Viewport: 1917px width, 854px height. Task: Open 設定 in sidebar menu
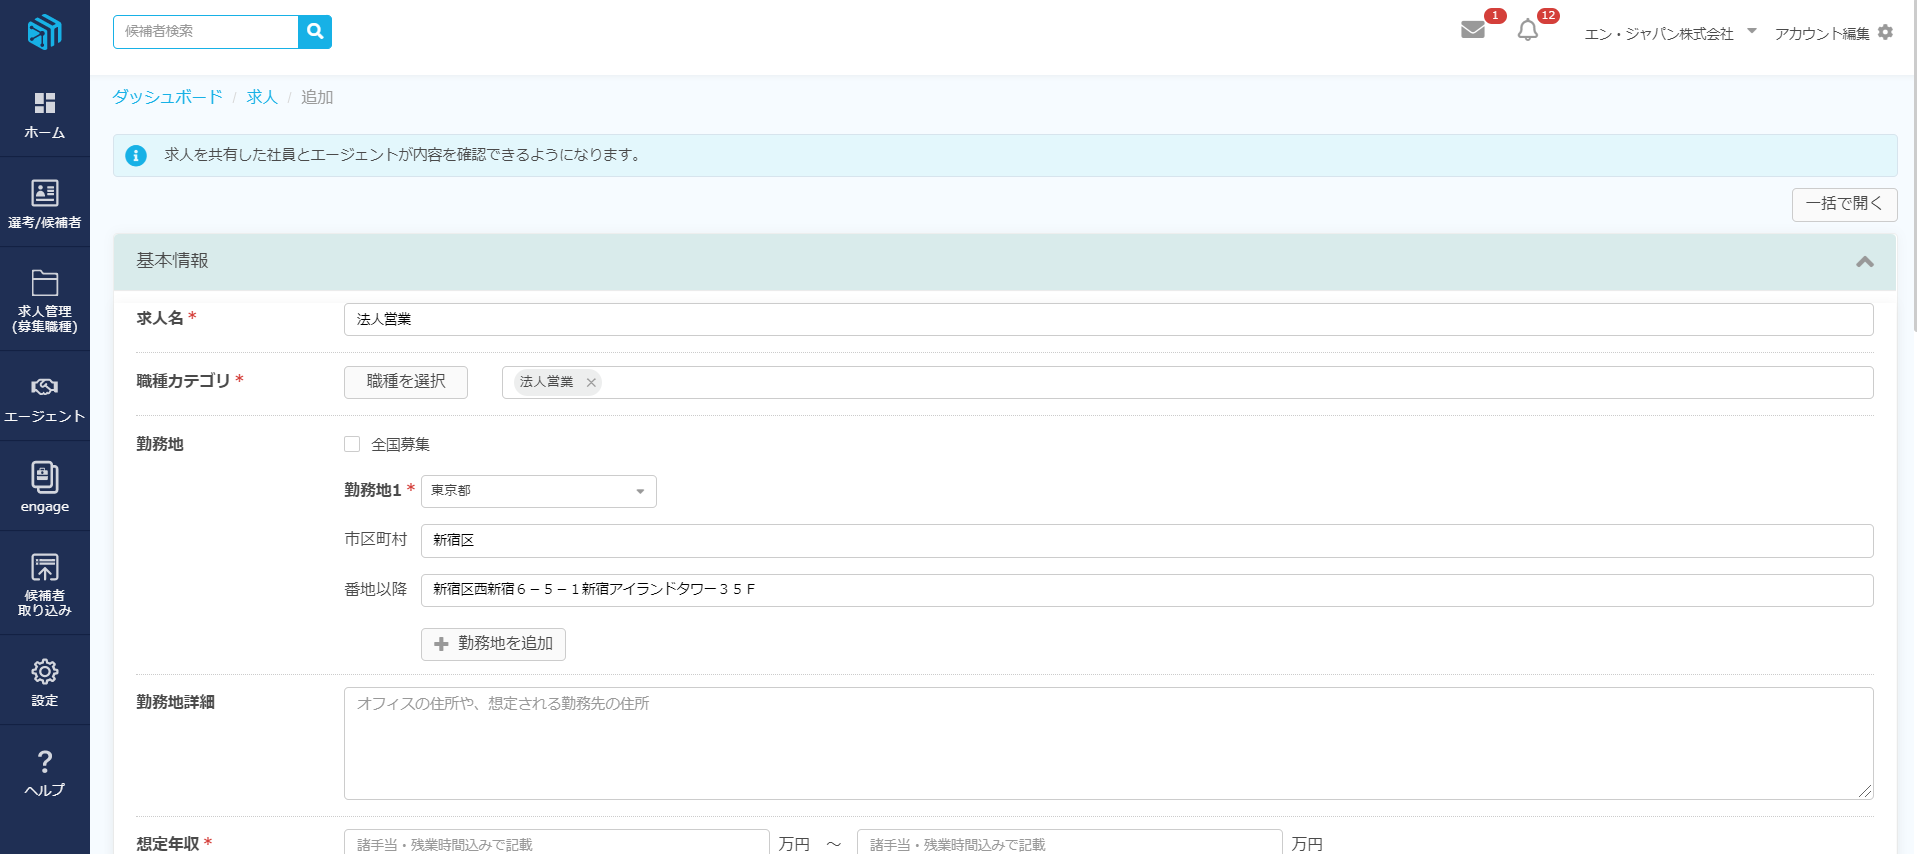point(45,681)
